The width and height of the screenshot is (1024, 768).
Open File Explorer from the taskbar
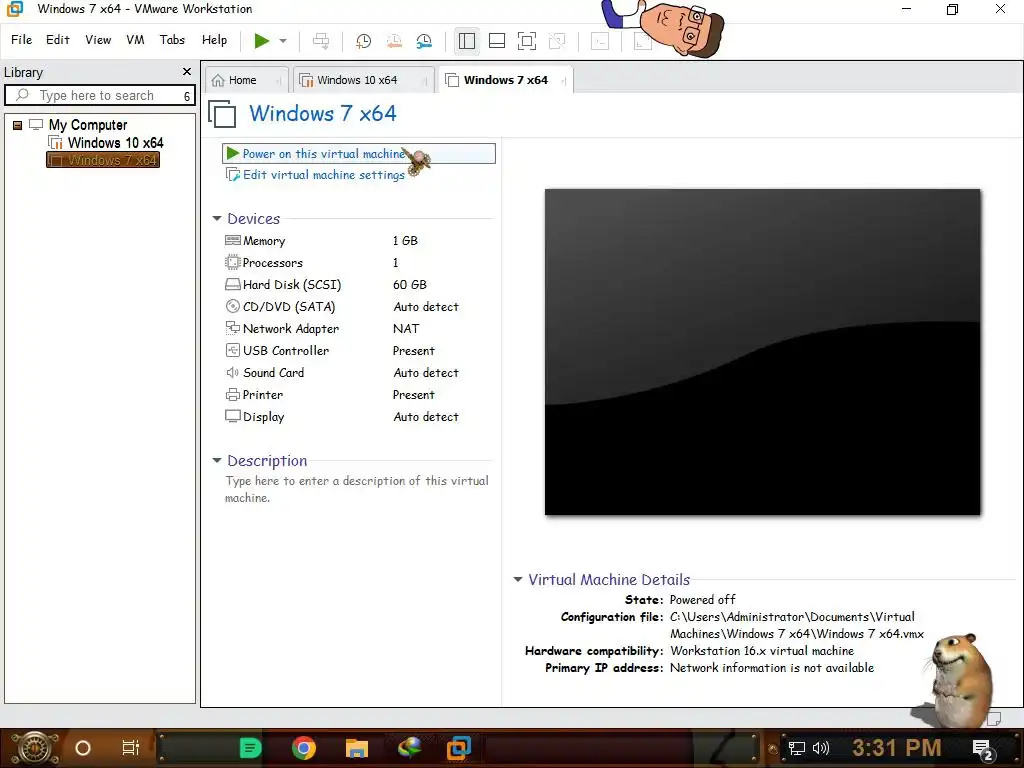(357, 748)
